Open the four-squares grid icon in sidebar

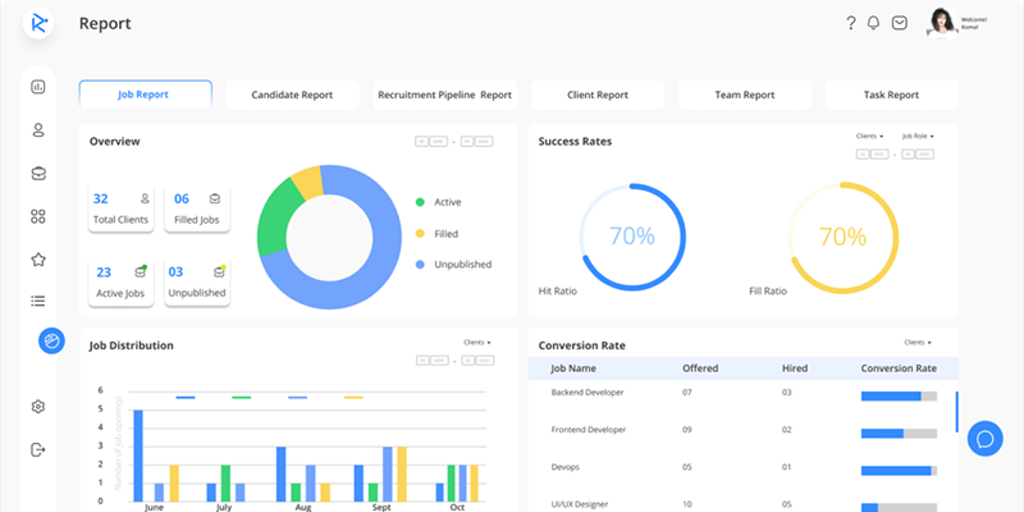click(38, 216)
